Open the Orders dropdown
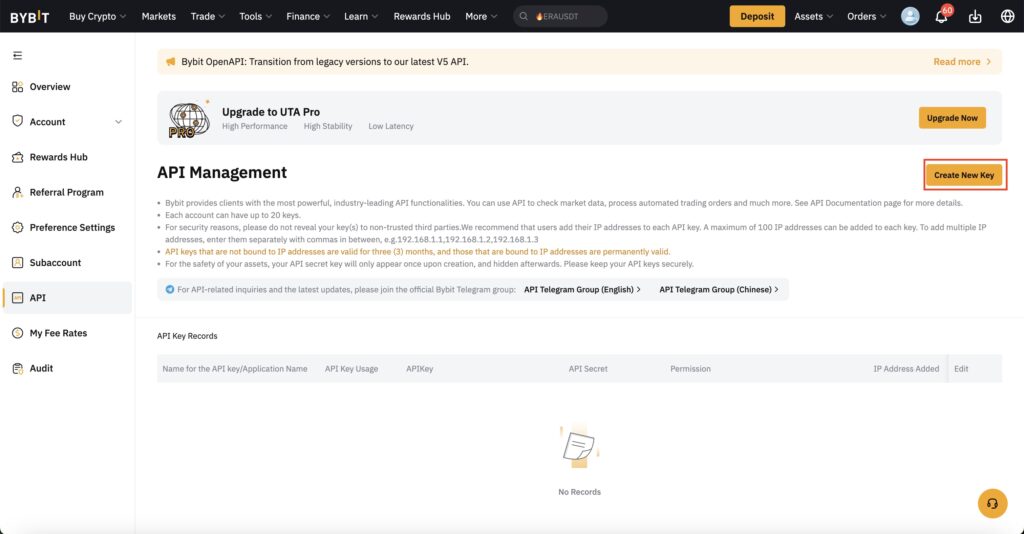The width and height of the screenshot is (1024, 534). click(867, 16)
